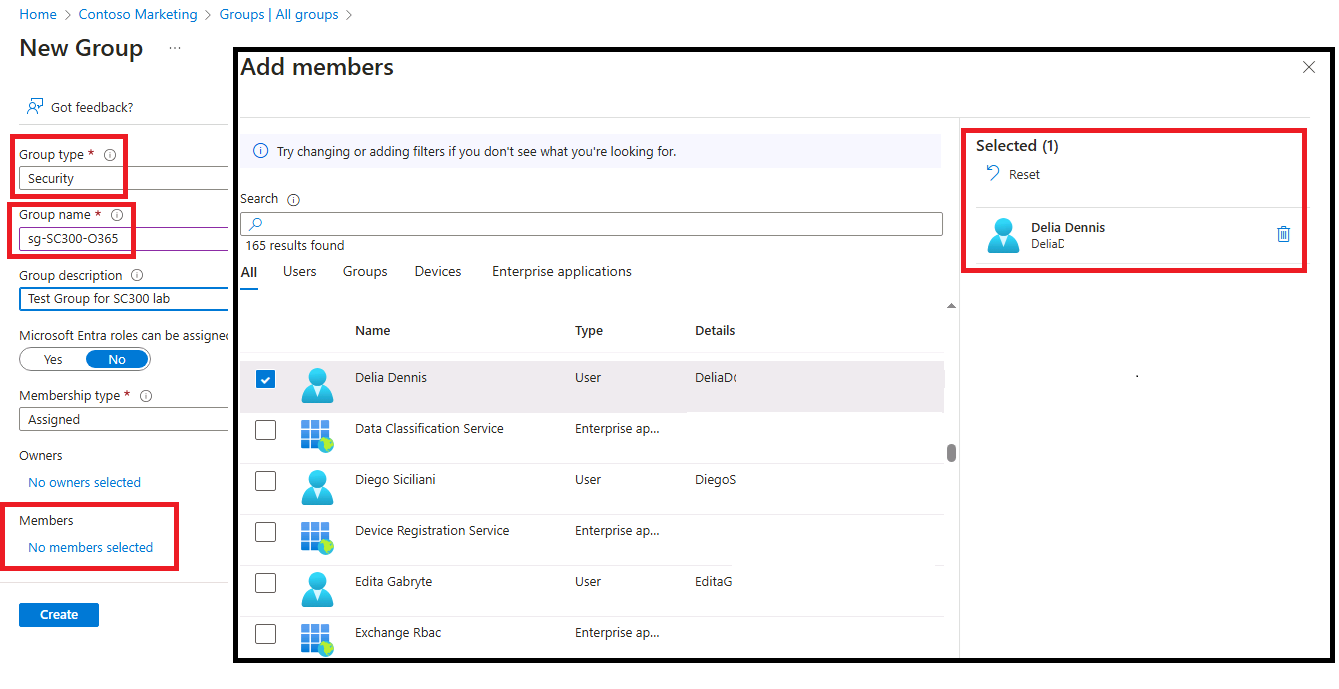Viewport: 1339px width, 689px height.
Task: Switch to the Enterprise applications tab
Action: [x=561, y=271]
